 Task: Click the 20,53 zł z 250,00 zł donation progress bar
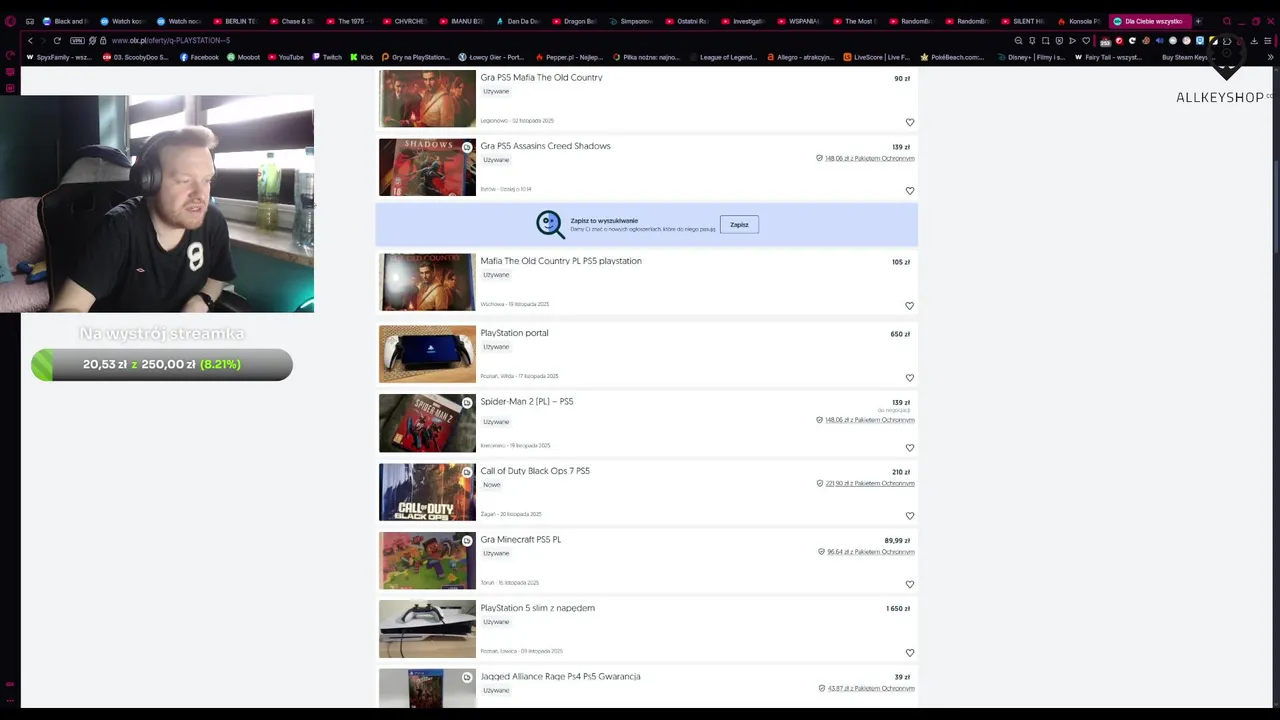pos(162,365)
